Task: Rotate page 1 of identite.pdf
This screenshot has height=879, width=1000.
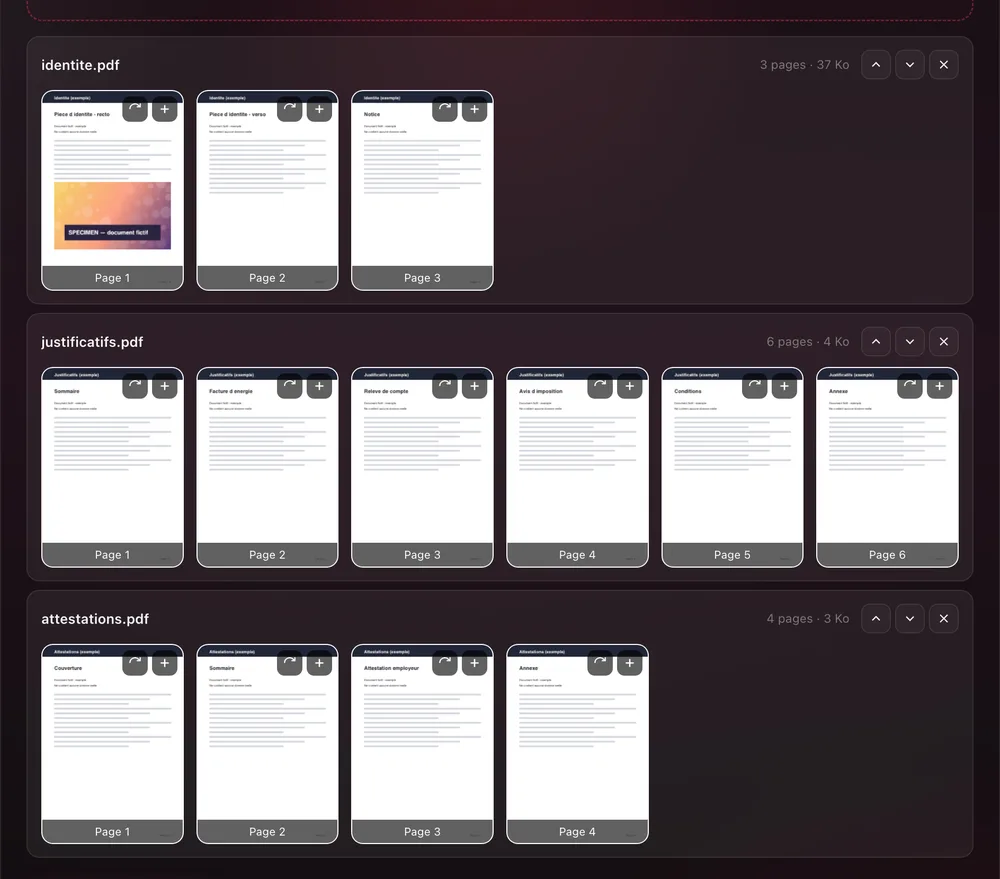Action: (135, 108)
